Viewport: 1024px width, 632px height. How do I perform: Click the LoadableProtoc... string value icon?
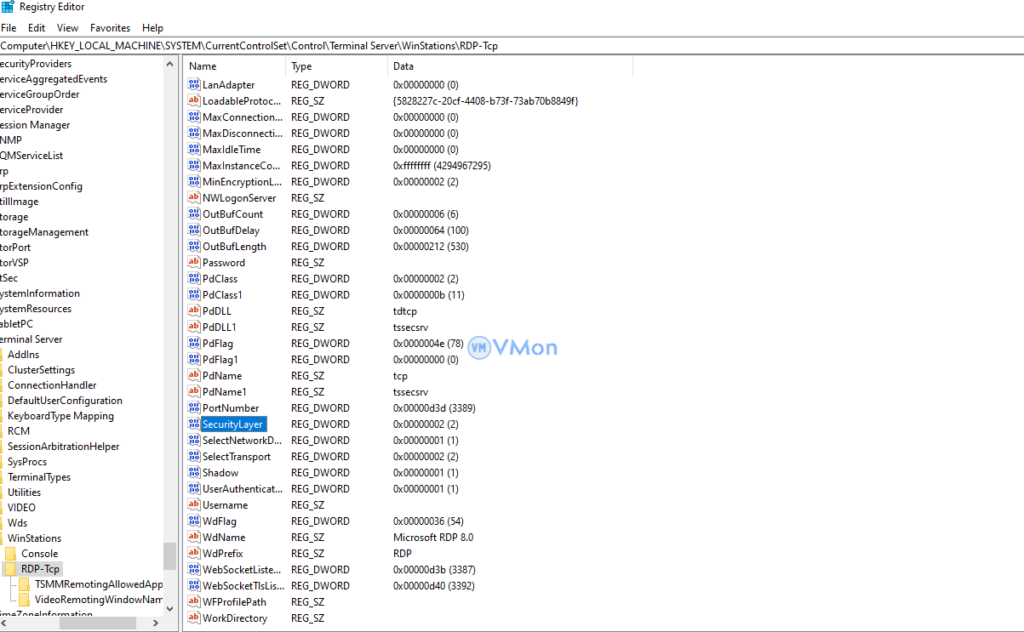pyautogui.click(x=193, y=101)
